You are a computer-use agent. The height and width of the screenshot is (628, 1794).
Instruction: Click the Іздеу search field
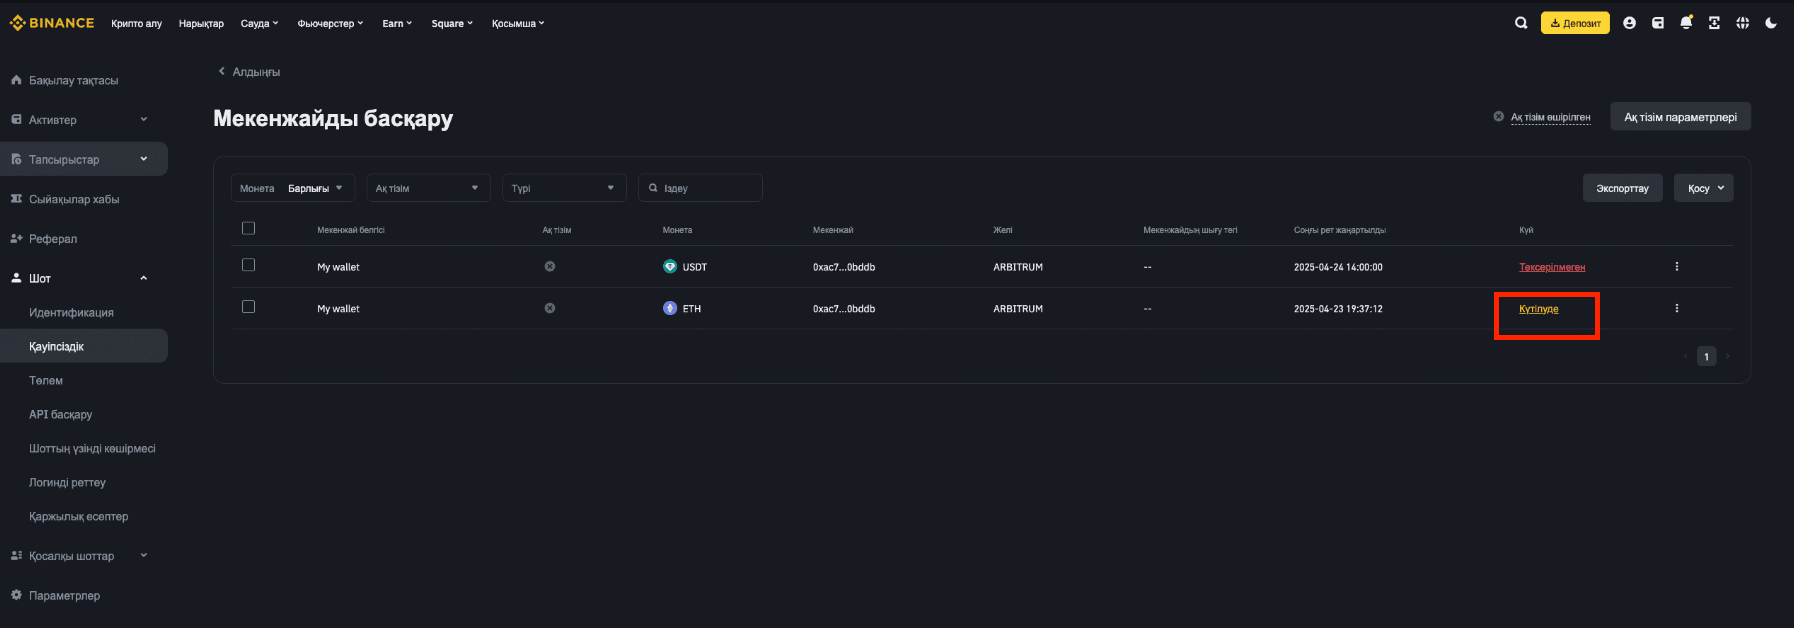pyautogui.click(x=700, y=188)
